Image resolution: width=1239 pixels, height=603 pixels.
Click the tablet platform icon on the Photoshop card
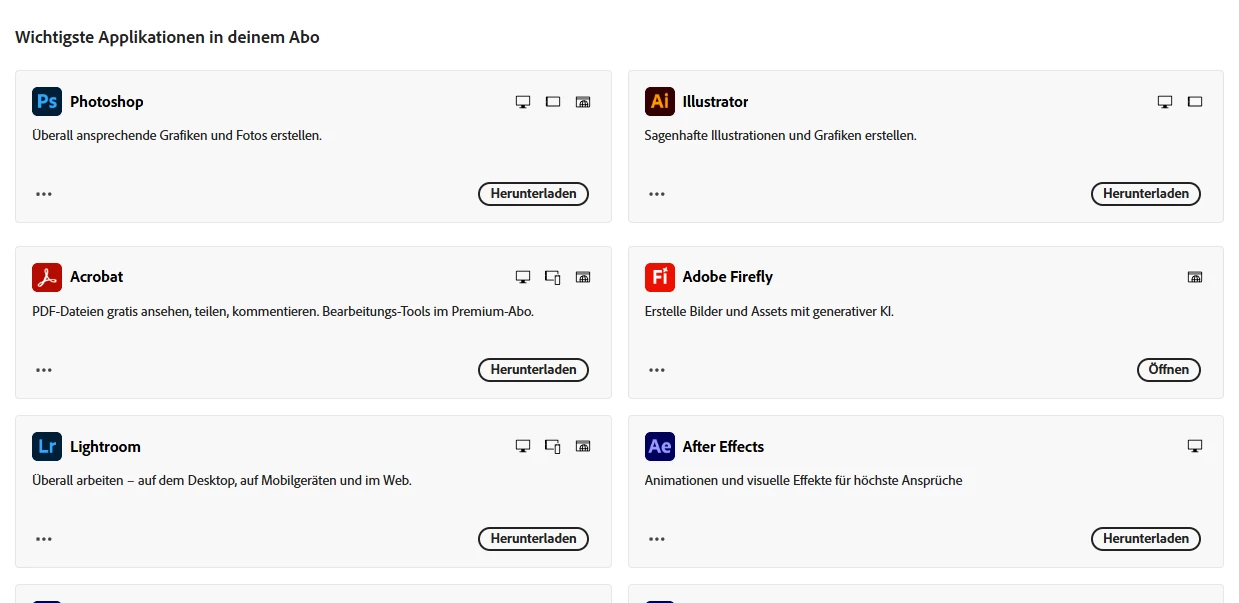[x=553, y=102]
